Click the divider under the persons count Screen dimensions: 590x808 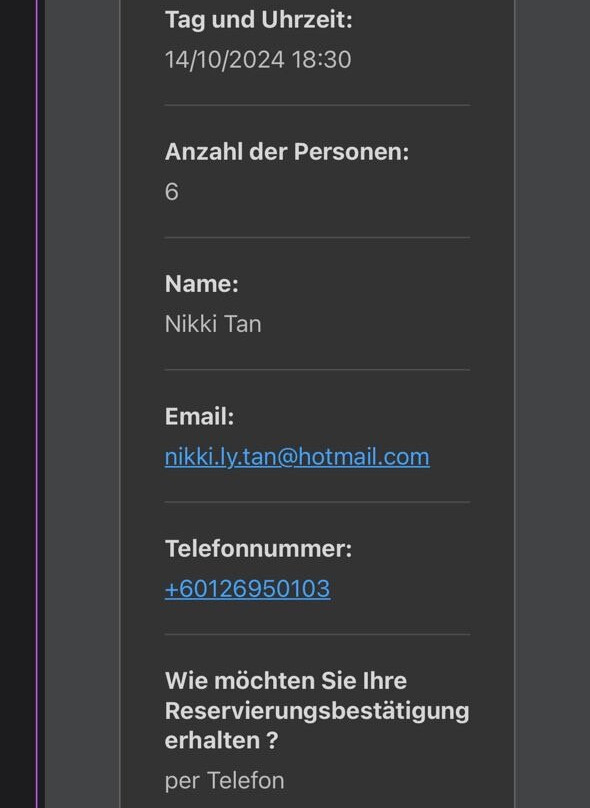(317, 238)
